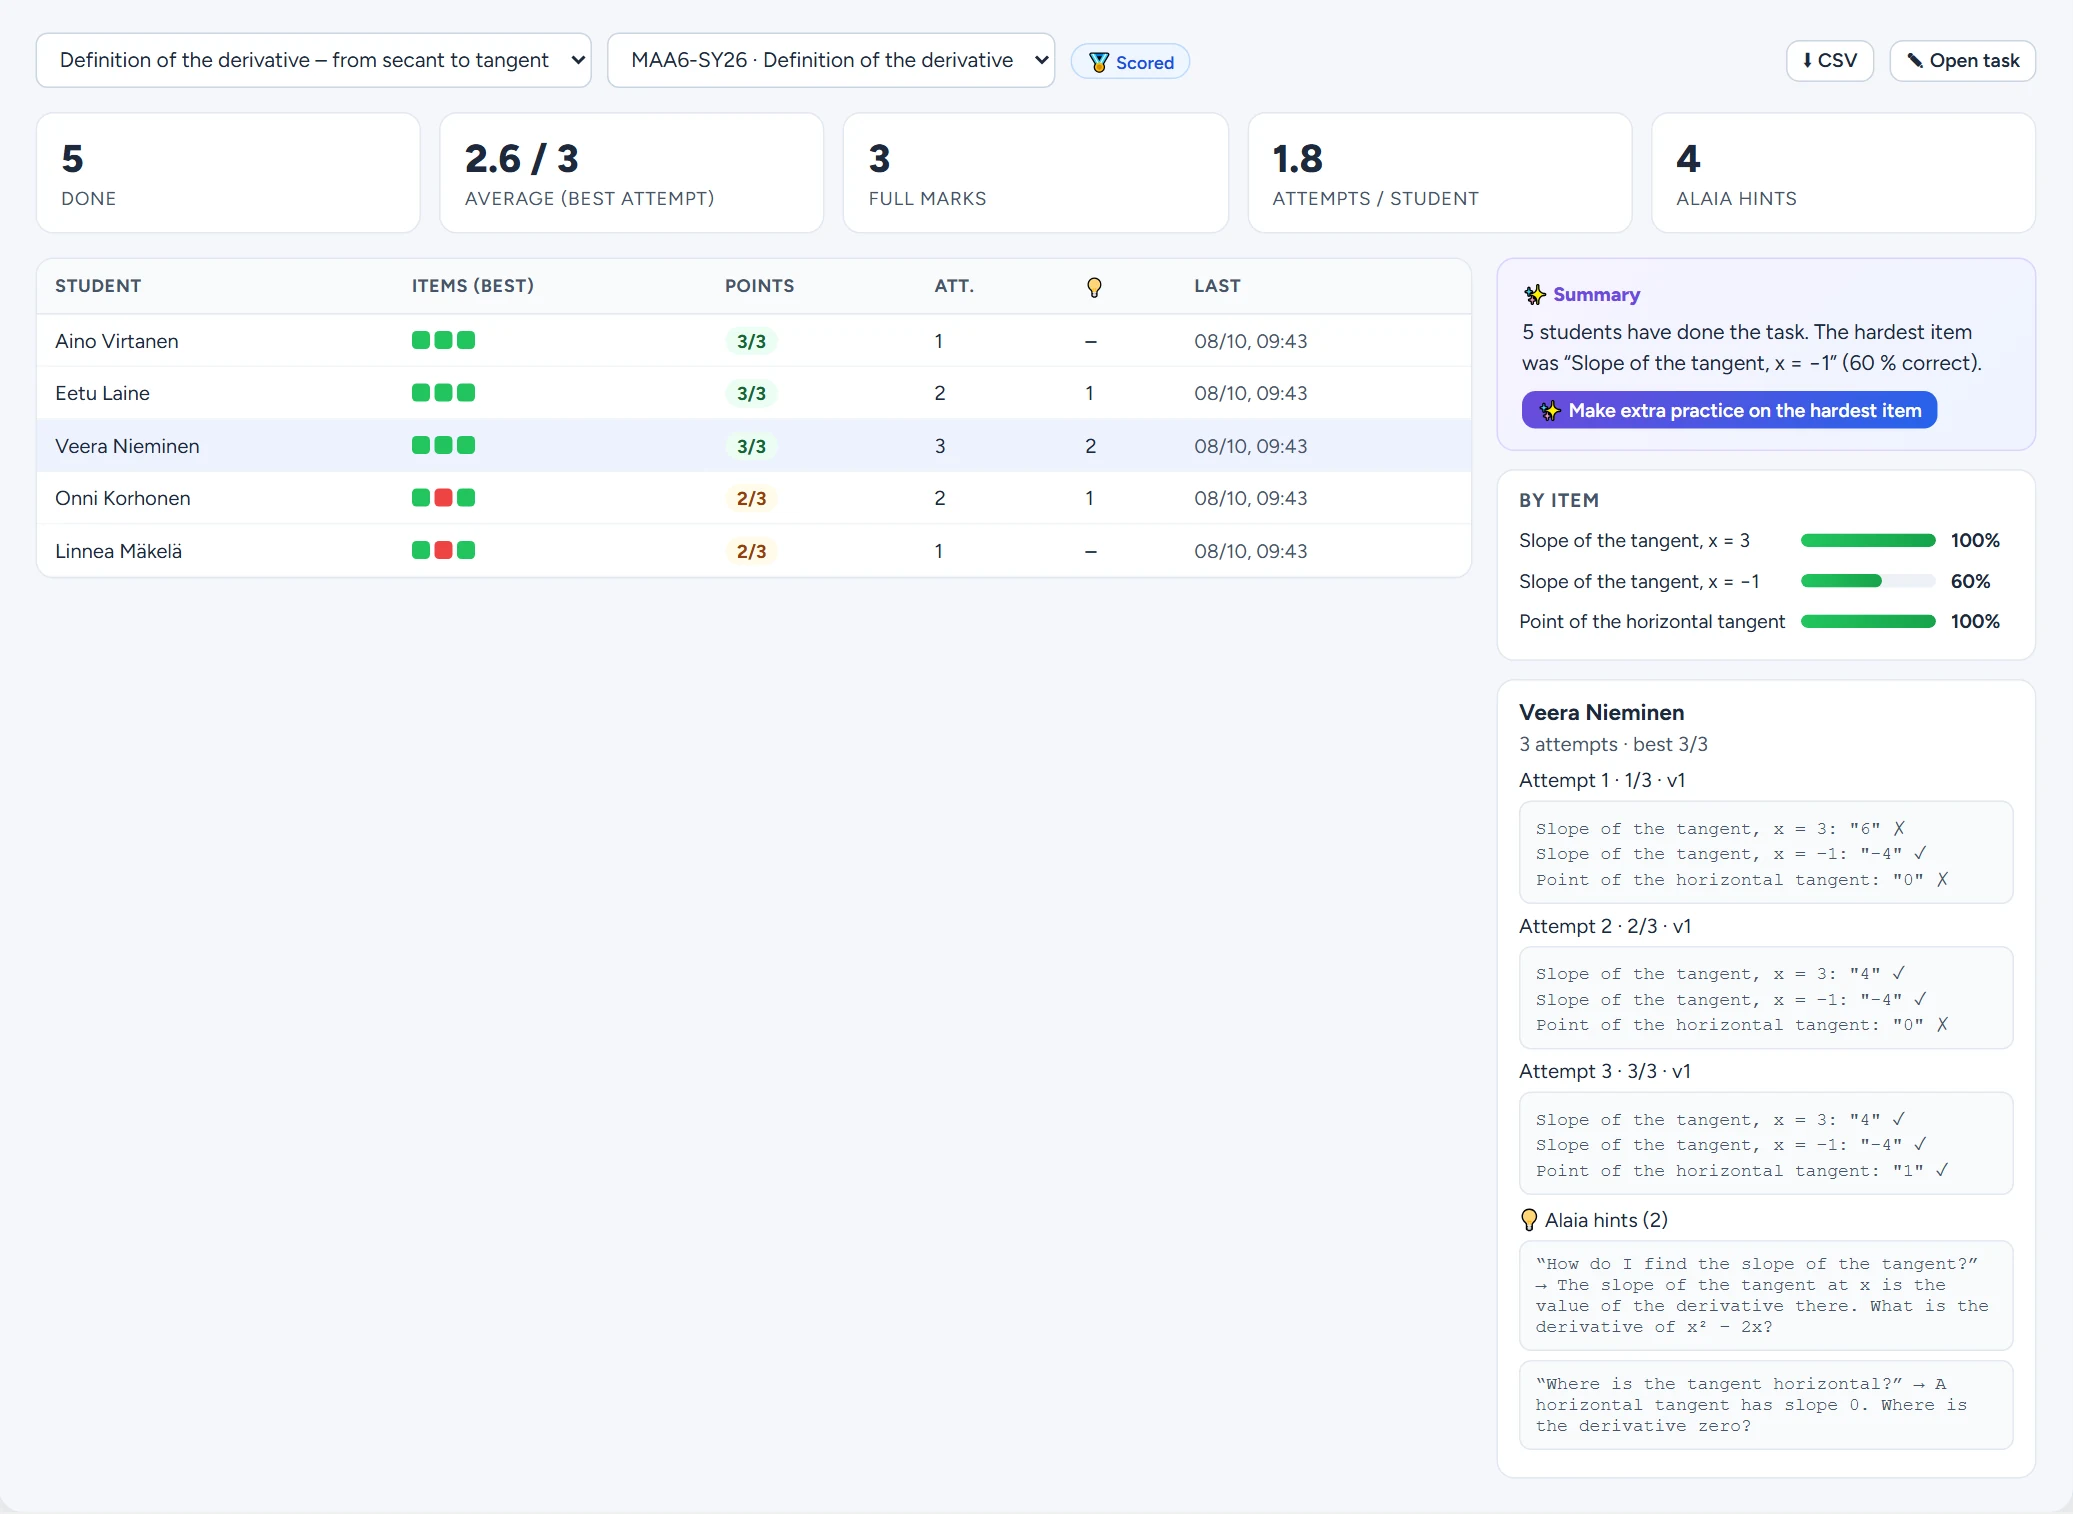
Task: Click the POINTS column header
Action: (x=759, y=286)
